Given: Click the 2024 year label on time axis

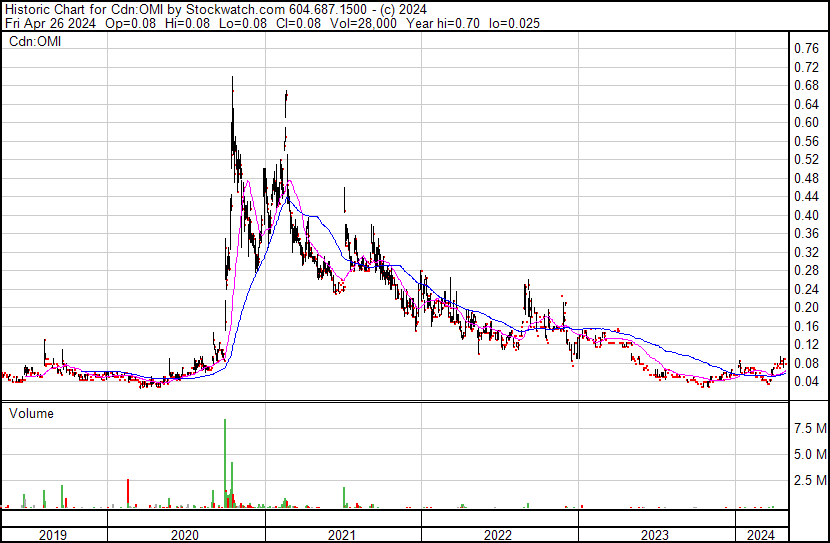Looking at the screenshot, I should (760, 535).
